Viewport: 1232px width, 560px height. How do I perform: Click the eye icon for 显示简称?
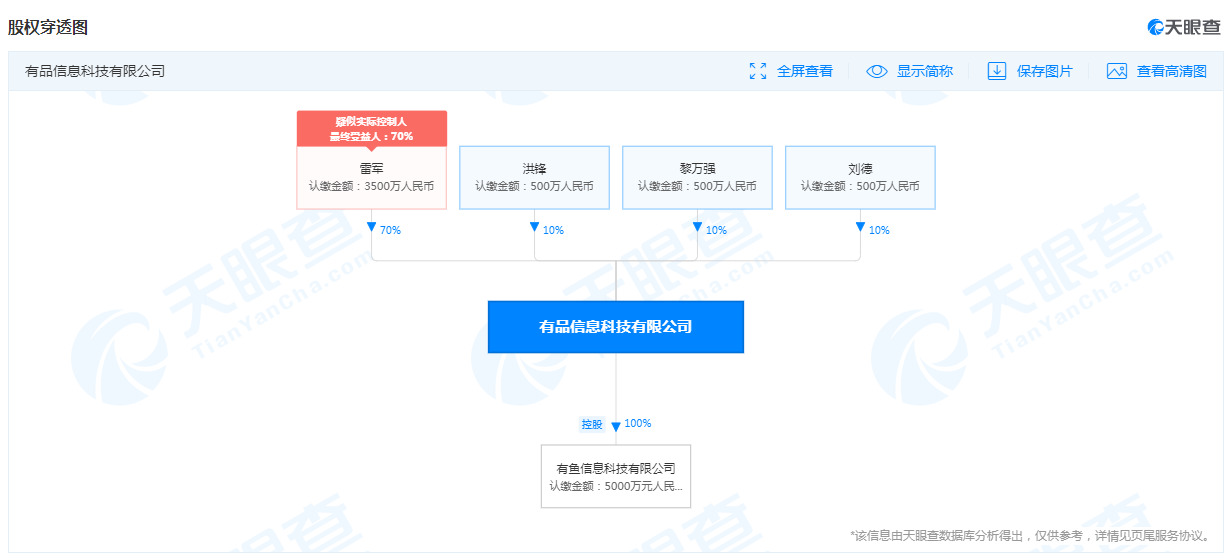pos(877,71)
